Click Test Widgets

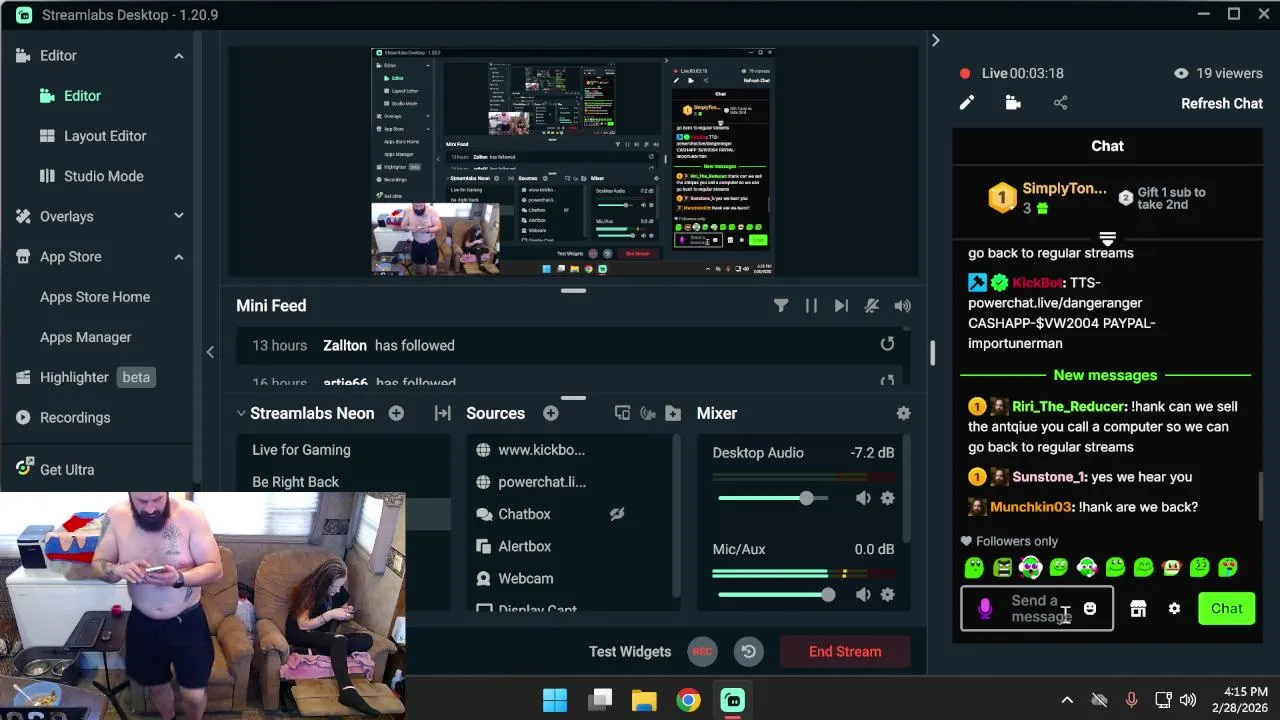click(630, 652)
